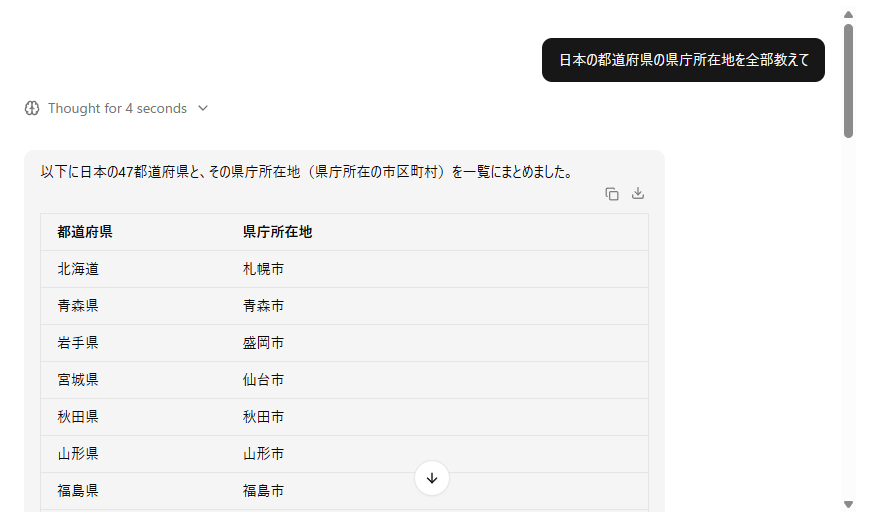The image size is (869, 520).
Task: Click the copy table icon
Action: coord(612,194)
